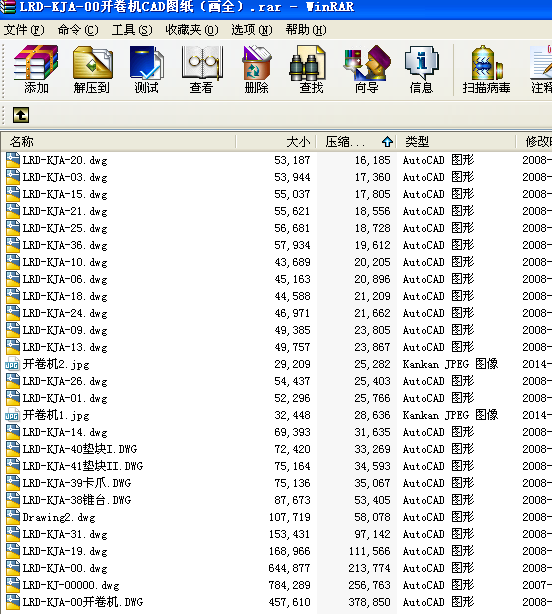552x614 pixels.
Task: Toggle the sort arrow in Packed column
Action: (x=387, y=142)
